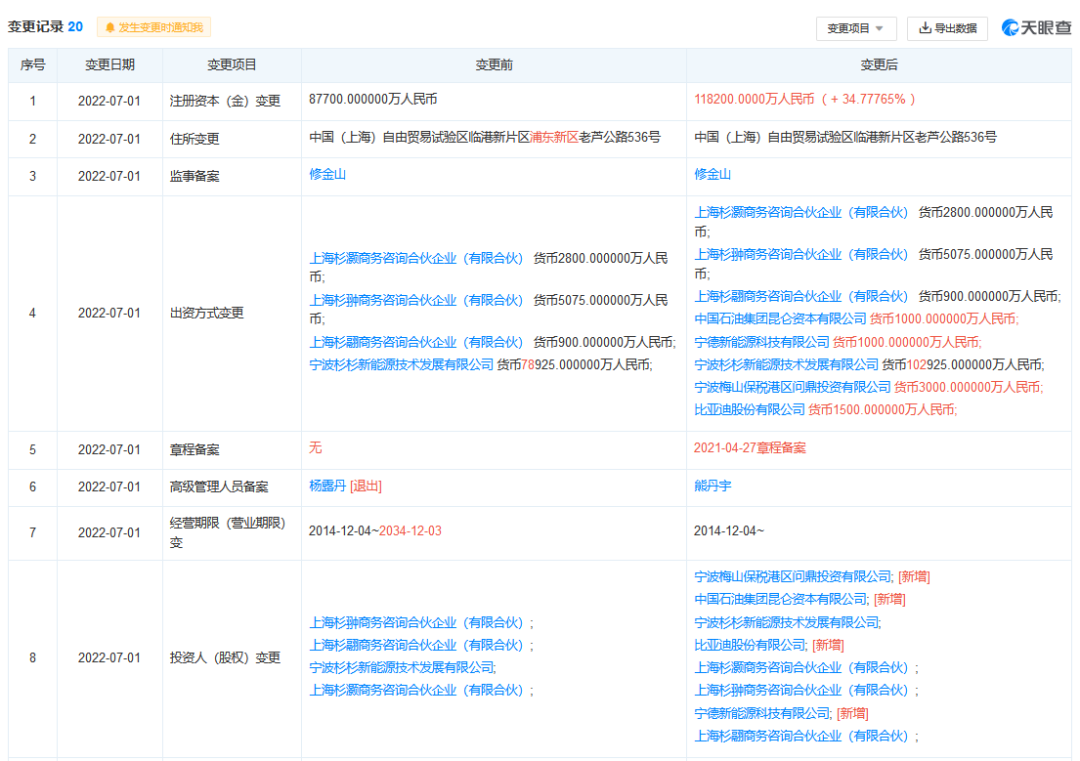This screenshot has height=761, width=1080.
Task: Open 宁波梅山保税港区问鼎投资有限公司 link in row 8
Action: [x=793, y=576]
